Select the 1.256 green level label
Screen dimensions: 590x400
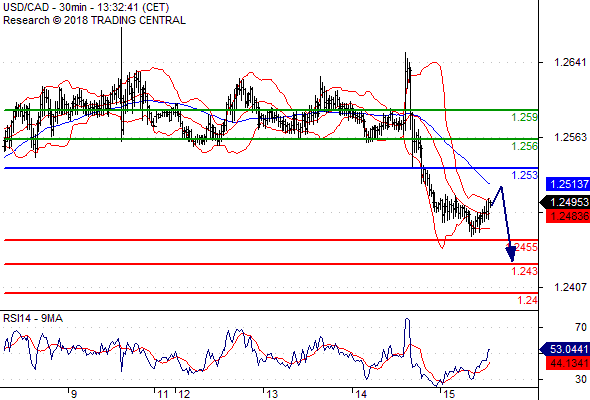[524, 146]
